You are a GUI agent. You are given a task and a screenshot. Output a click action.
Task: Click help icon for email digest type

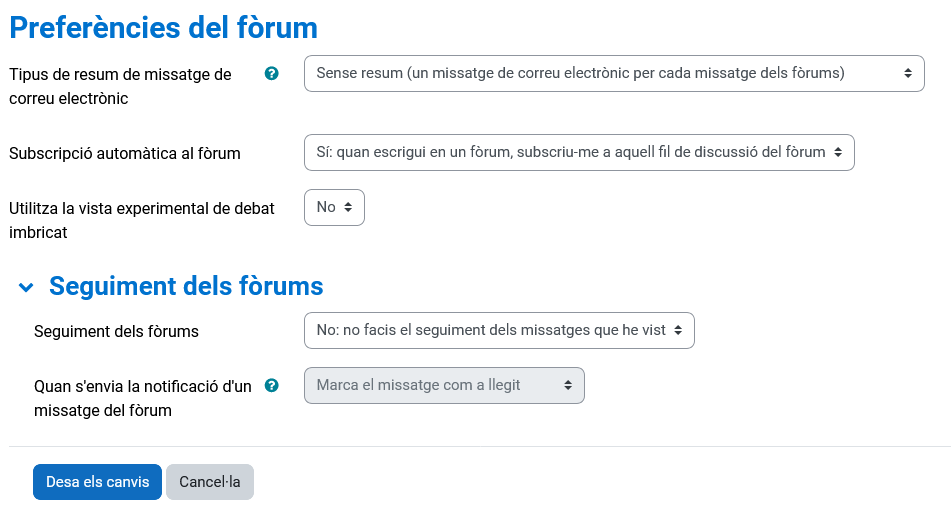(x=271, y=74)
